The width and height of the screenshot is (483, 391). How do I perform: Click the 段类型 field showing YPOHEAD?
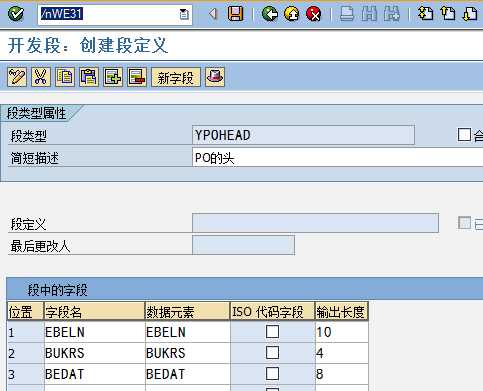click(x=303, y=135)
